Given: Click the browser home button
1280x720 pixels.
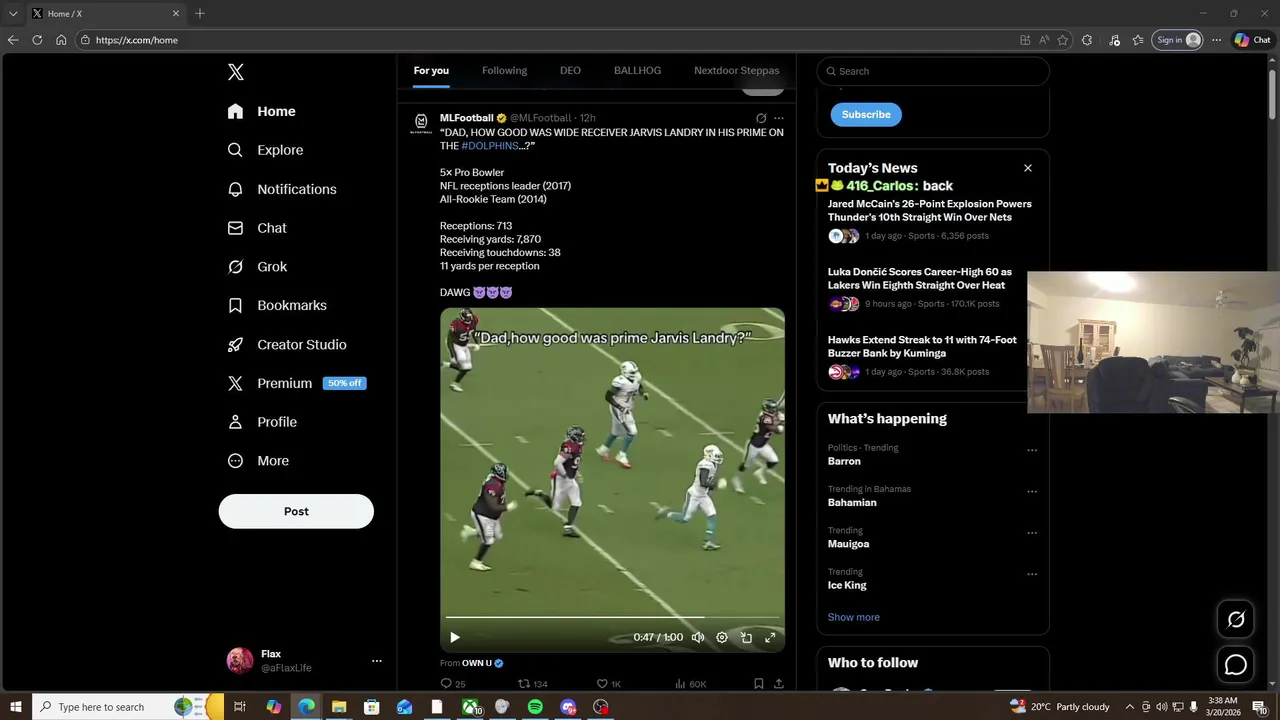Looking at the screenshot, I should point(61,40).
